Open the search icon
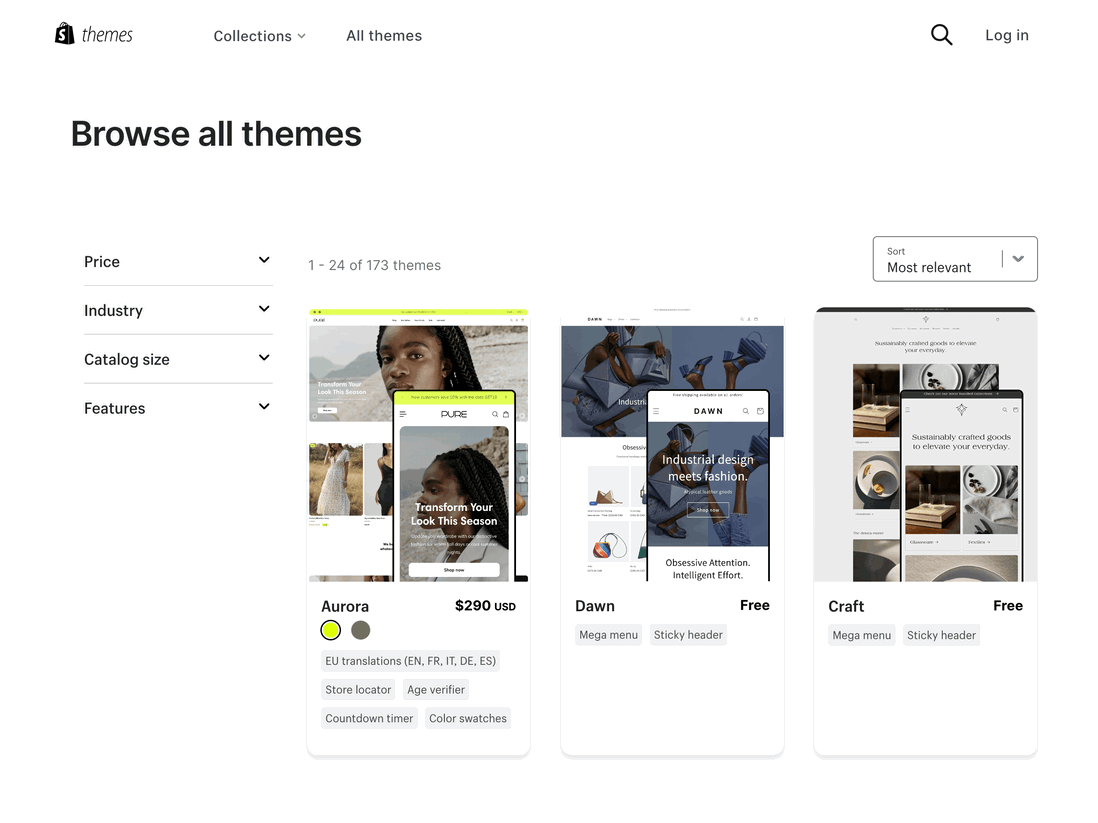The height and width of the screenshot is (823, 1098). (941, 34)
